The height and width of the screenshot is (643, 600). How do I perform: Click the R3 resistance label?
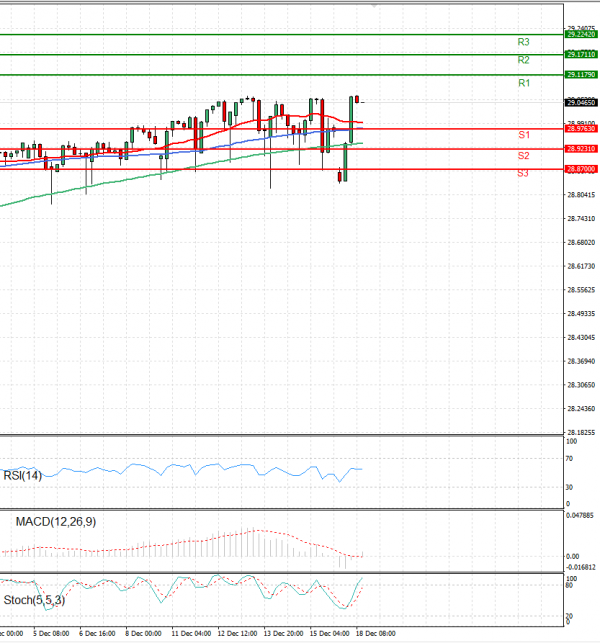pos(523,42)
